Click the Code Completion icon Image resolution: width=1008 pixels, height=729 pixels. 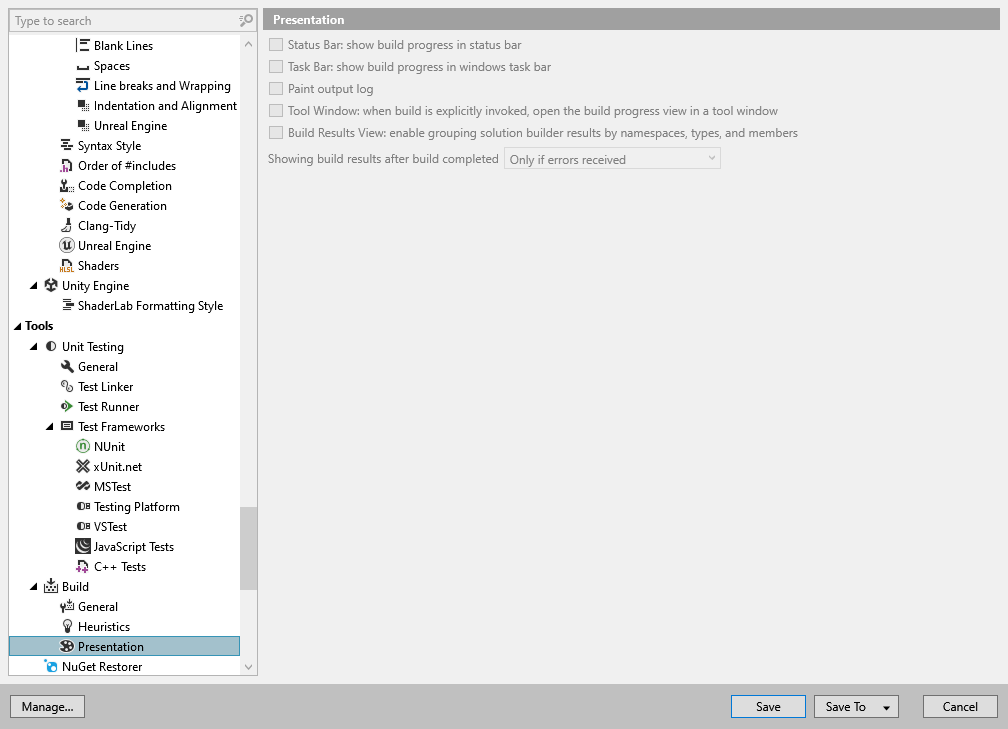point(67,186)
